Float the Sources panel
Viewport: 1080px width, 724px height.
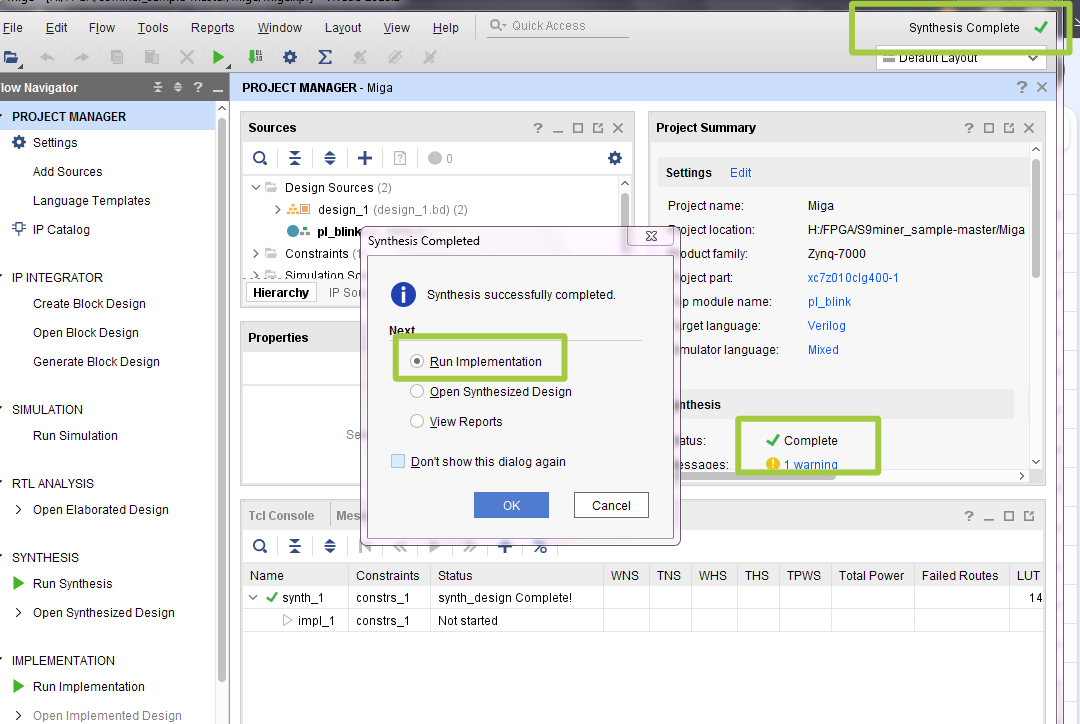coord(598,128)
